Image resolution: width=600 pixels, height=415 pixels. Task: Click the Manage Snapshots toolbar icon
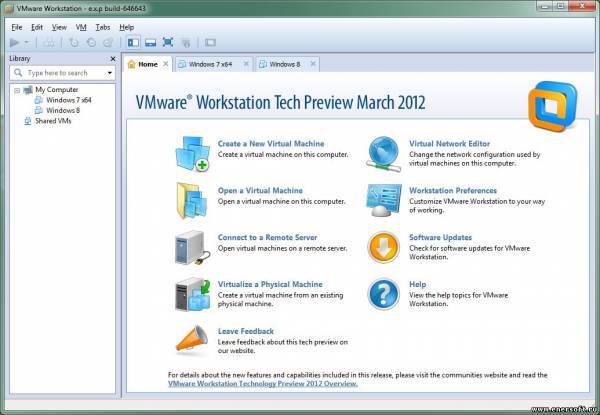pos(108,42)
